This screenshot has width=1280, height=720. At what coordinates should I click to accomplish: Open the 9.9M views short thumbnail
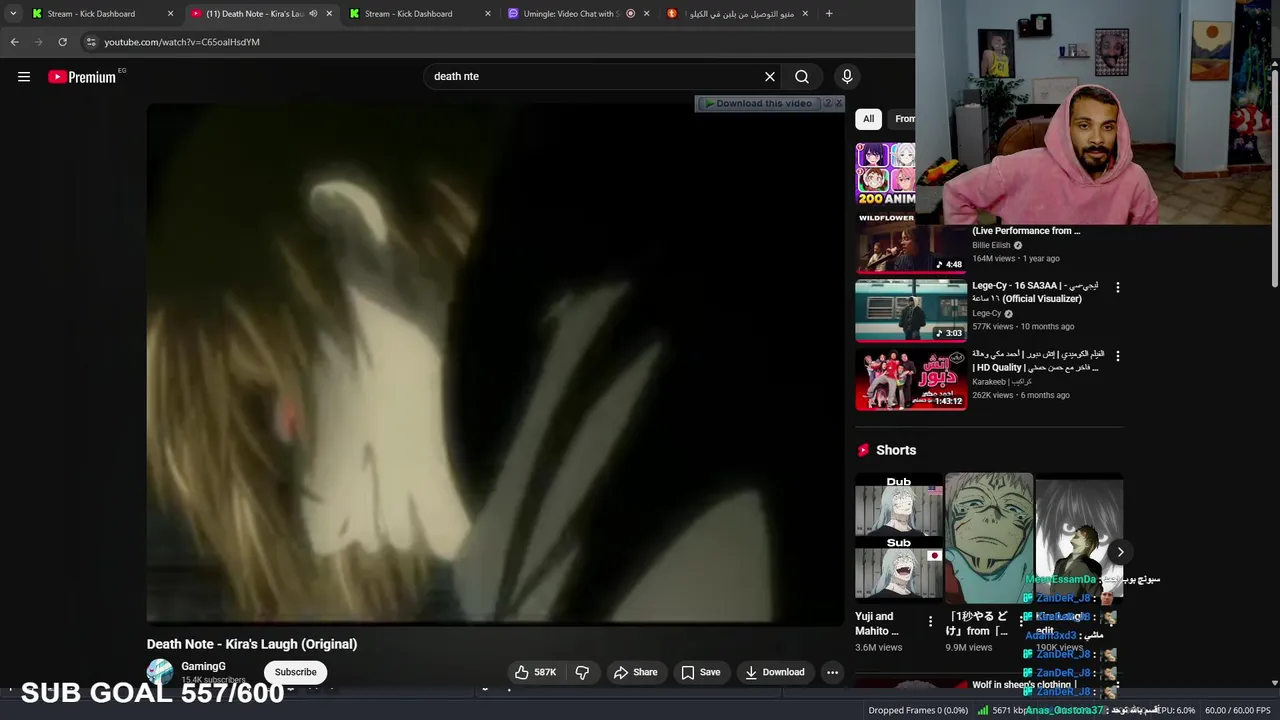coord(989,537)
